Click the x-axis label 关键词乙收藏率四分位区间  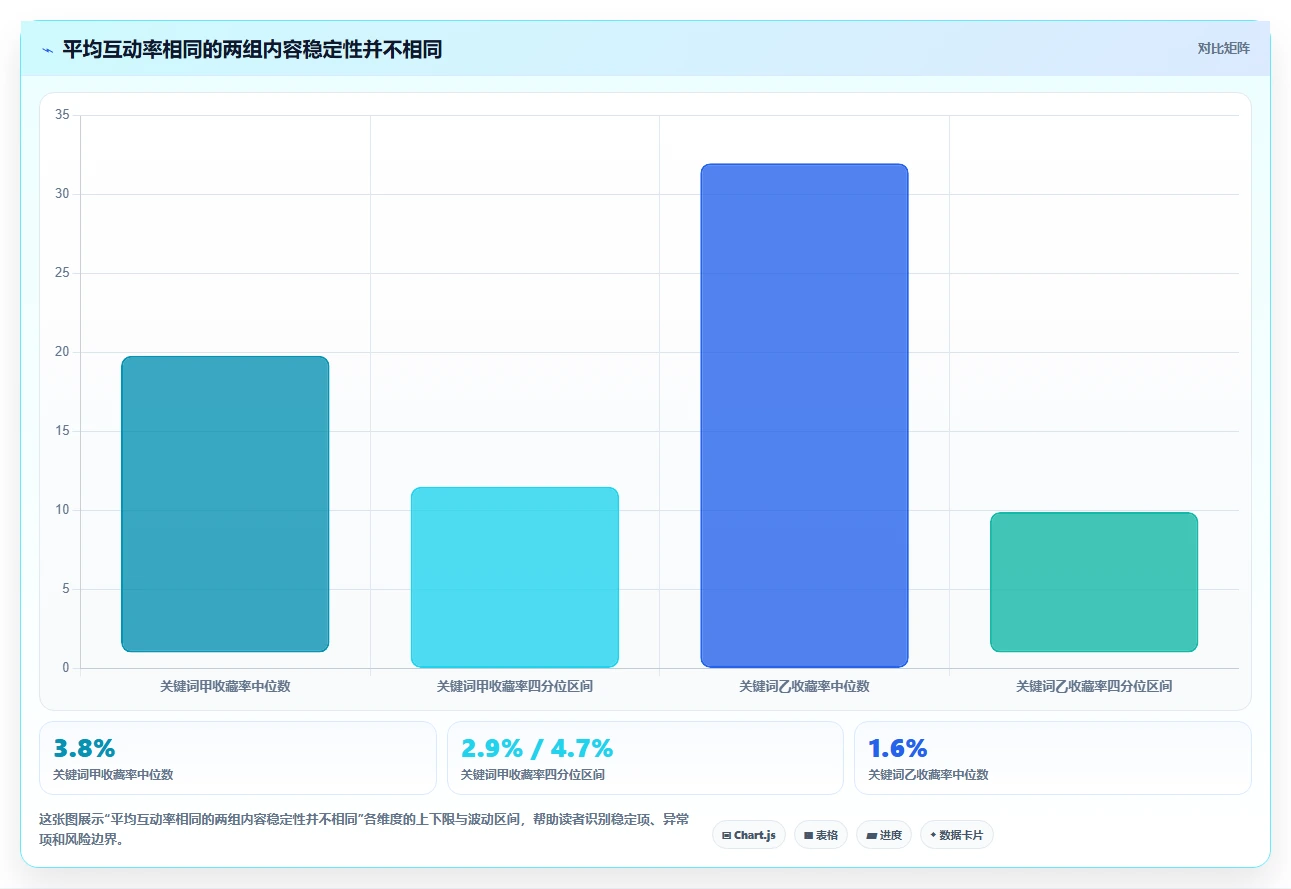[1094, 686]
